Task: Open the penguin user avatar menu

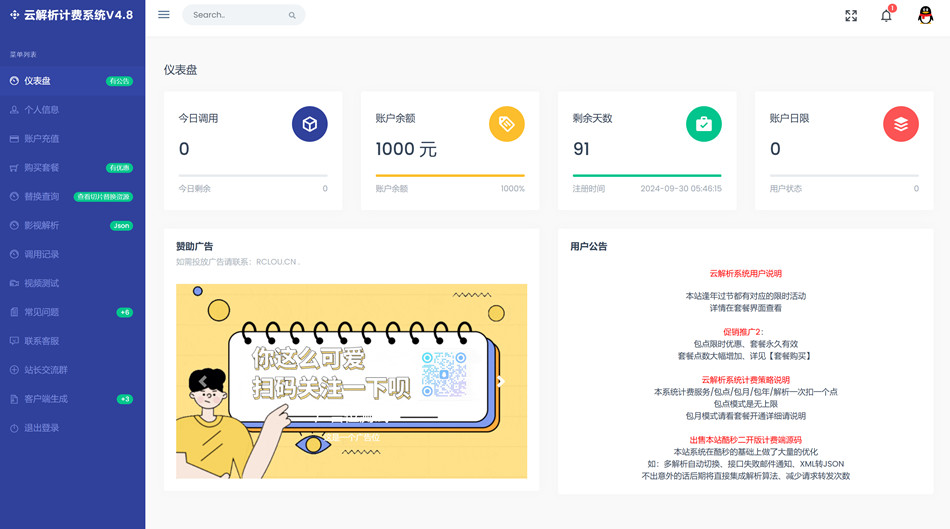Action: coord(925,15)
